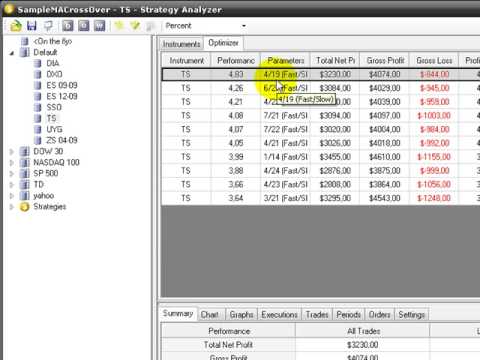Viewport: 480px width, 360px height.
Task: Select the ES 12-09 instrument
Action: point(62,96)
